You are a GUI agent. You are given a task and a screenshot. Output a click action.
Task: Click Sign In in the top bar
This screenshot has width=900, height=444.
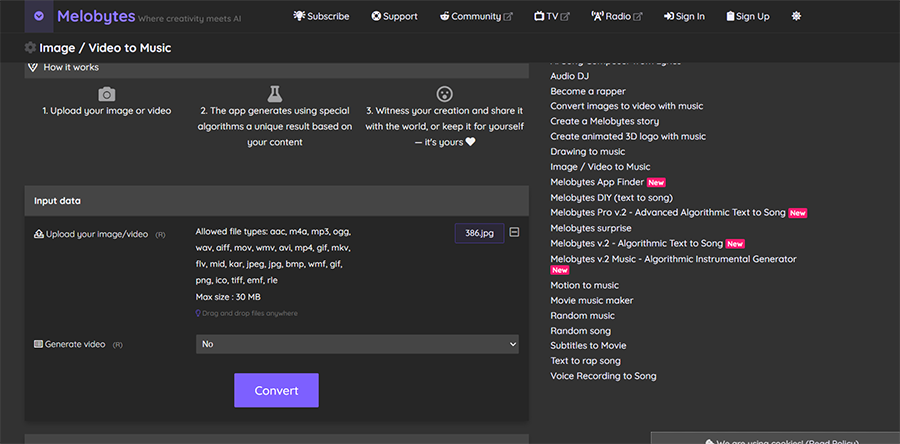[684, 16]
